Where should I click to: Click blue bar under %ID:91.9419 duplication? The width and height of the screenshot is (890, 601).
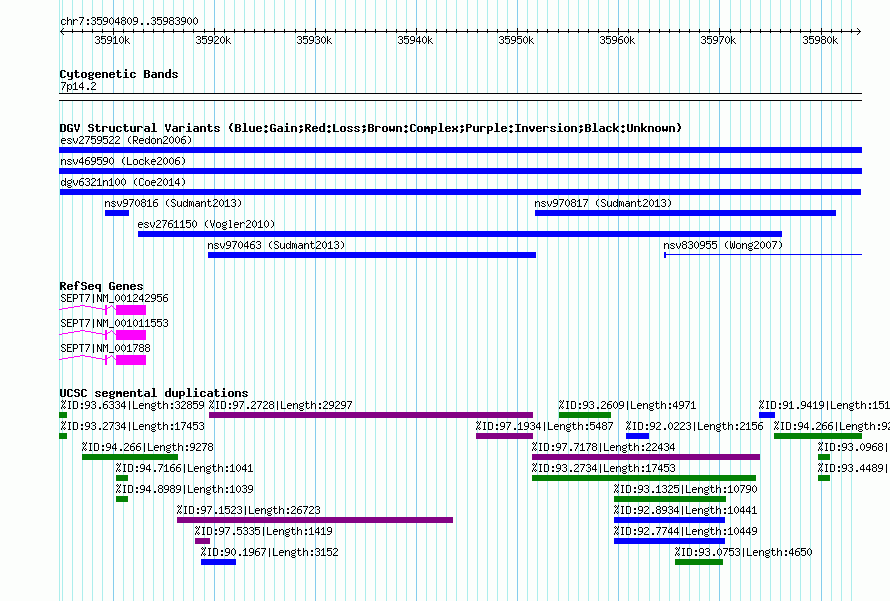pyautogui.click(x=767, y=415)
